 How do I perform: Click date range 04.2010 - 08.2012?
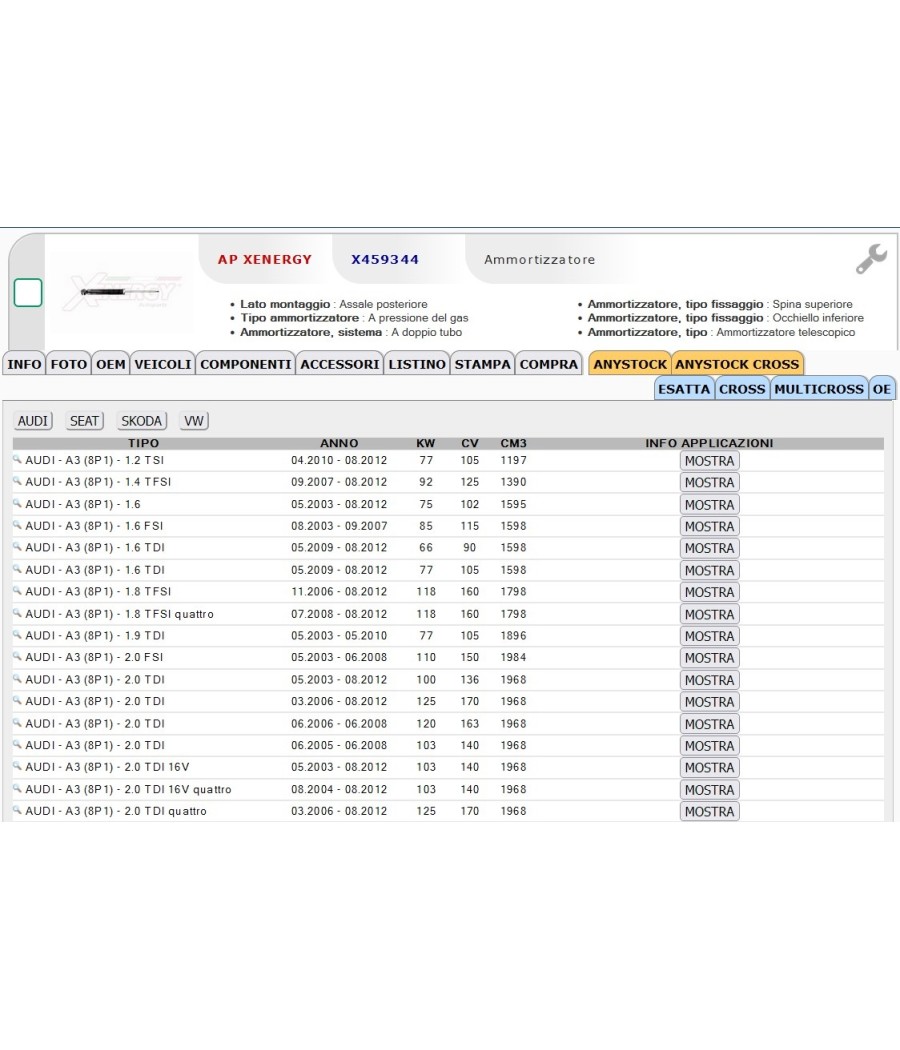pos(339,460)
